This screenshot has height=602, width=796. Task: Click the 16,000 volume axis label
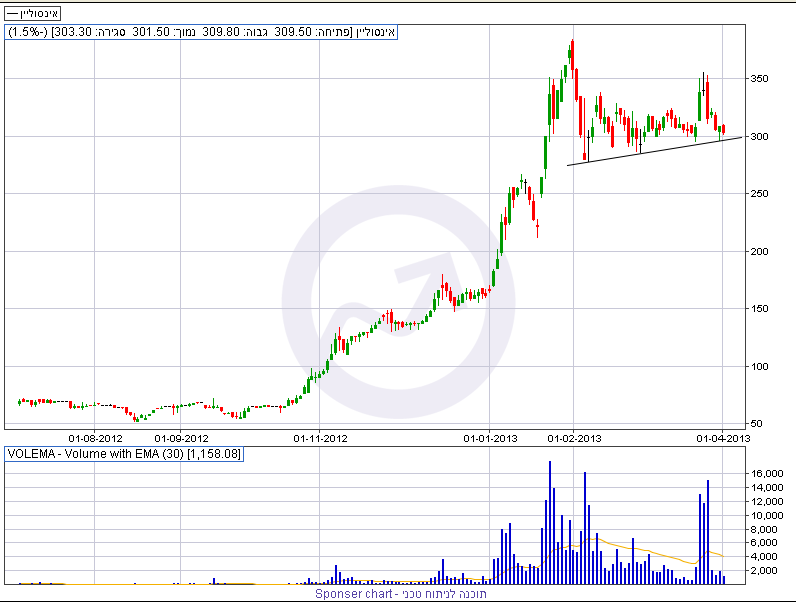click(x=768, y=474)
